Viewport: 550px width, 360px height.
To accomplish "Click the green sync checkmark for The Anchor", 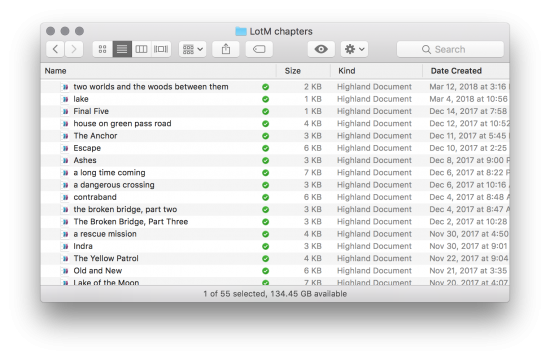I will pos(266,136).
